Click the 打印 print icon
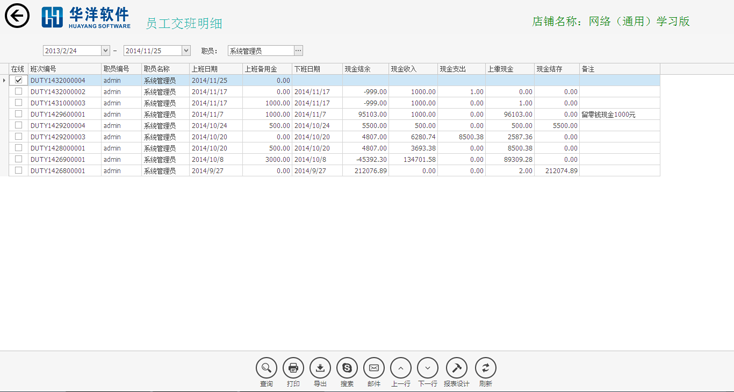Screen dimensions: 734x392 pos(294,368)
